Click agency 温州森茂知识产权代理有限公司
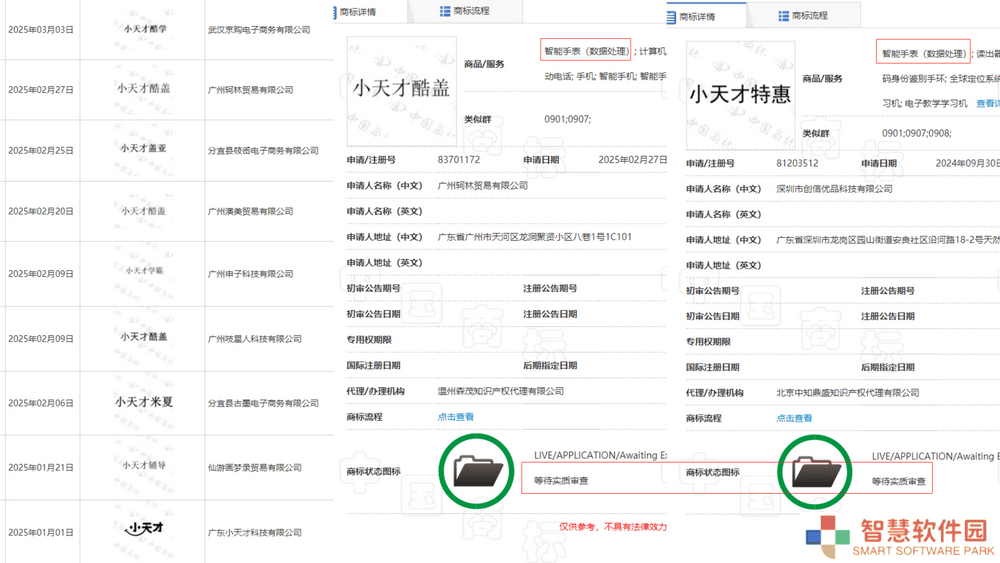Viewport: 1000px width, 563px height. [501, 391]
